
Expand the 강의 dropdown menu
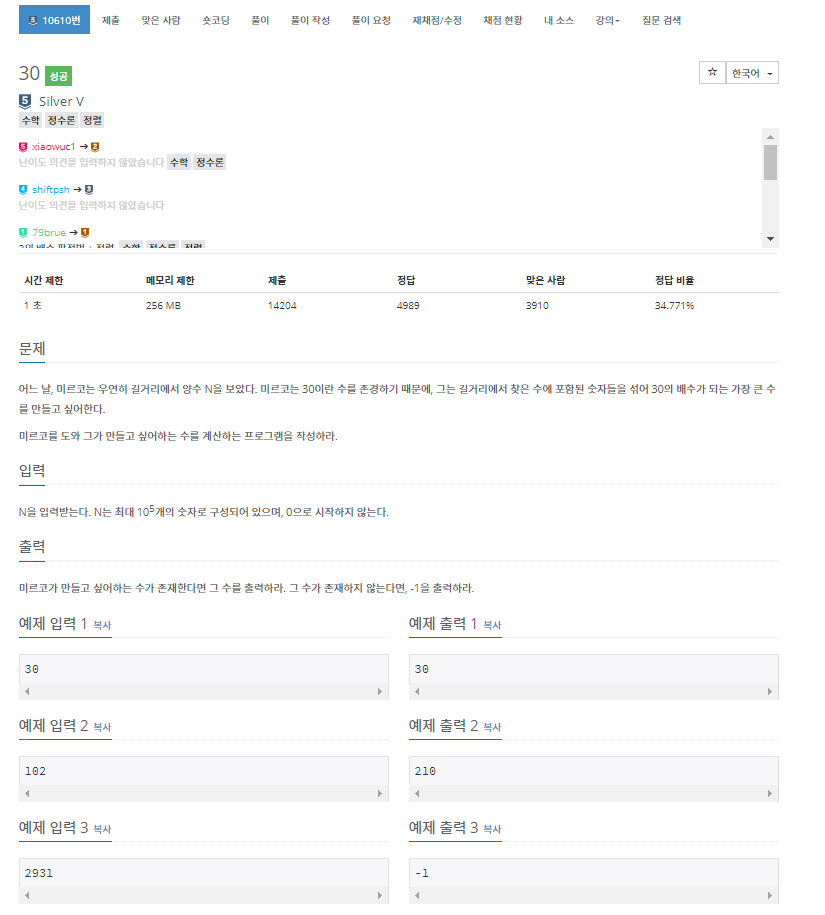[x=607, y=20]
